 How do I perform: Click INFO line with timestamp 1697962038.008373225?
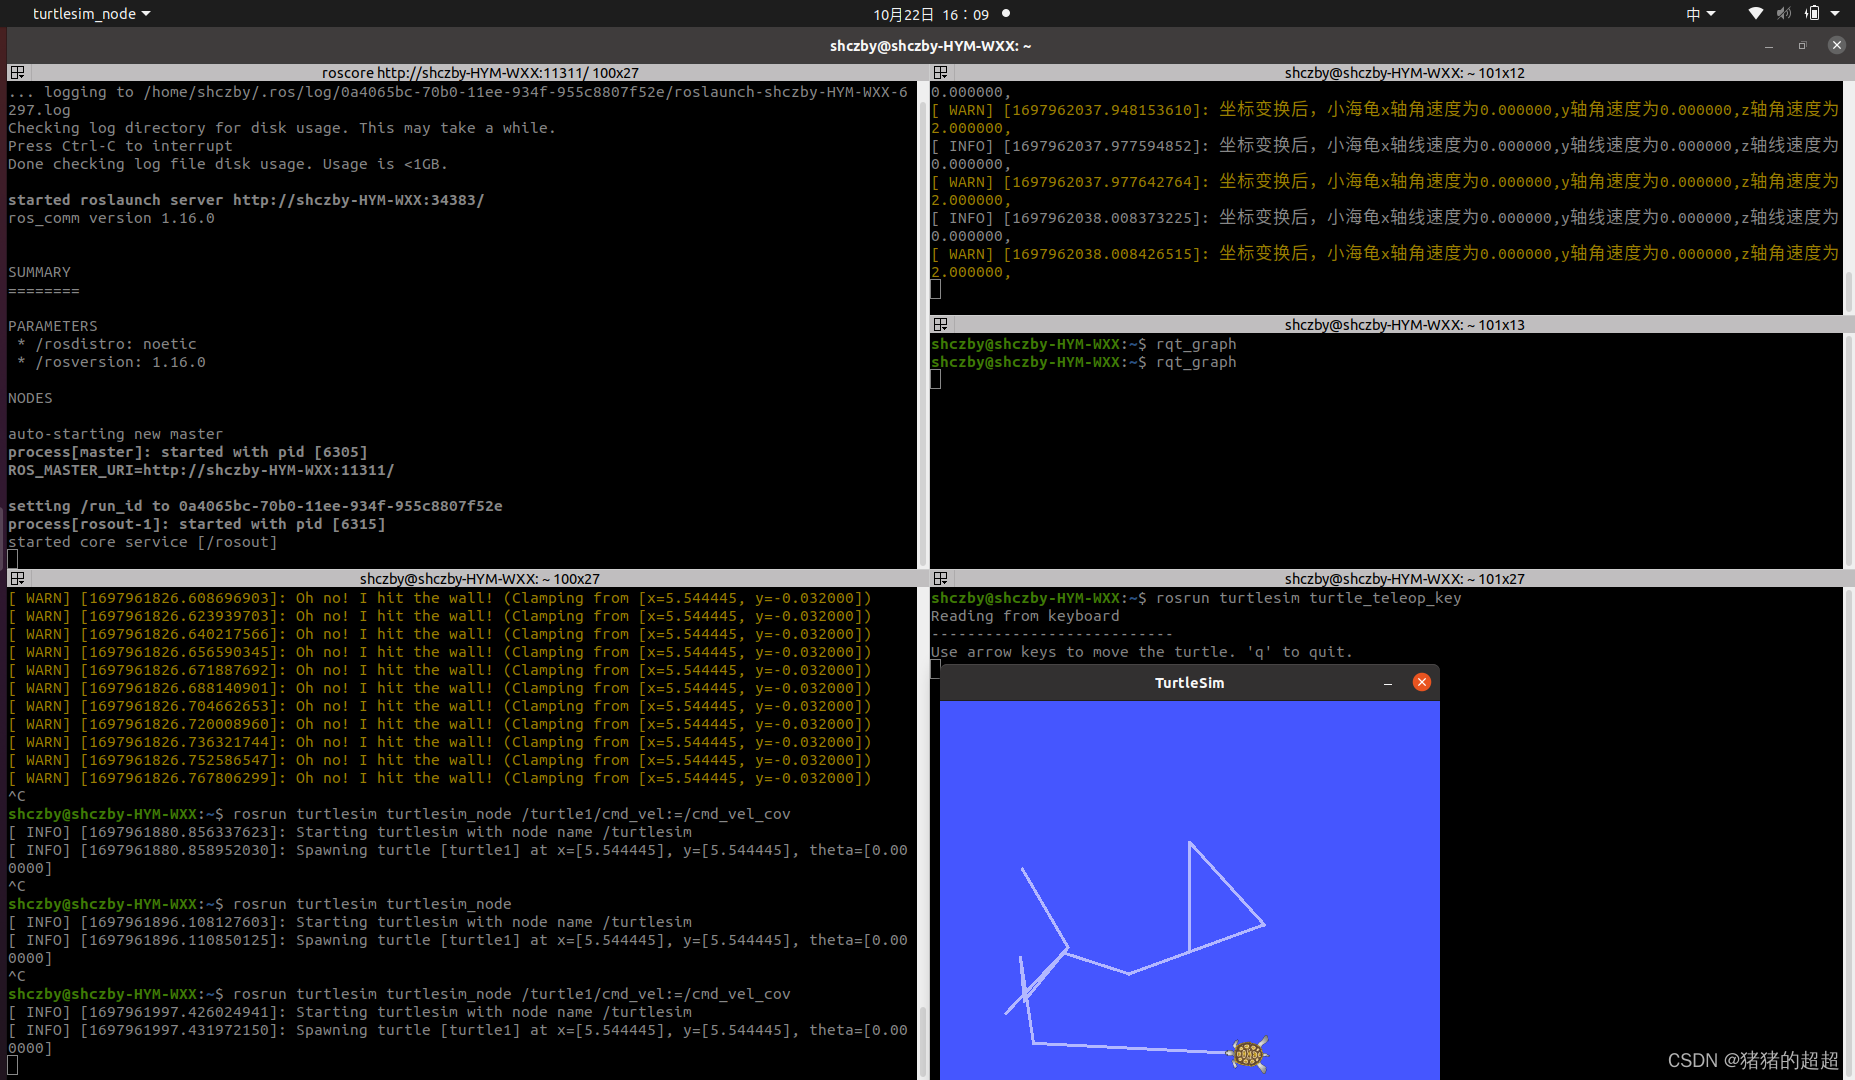pyautogui.click(x=1385, y=227)
